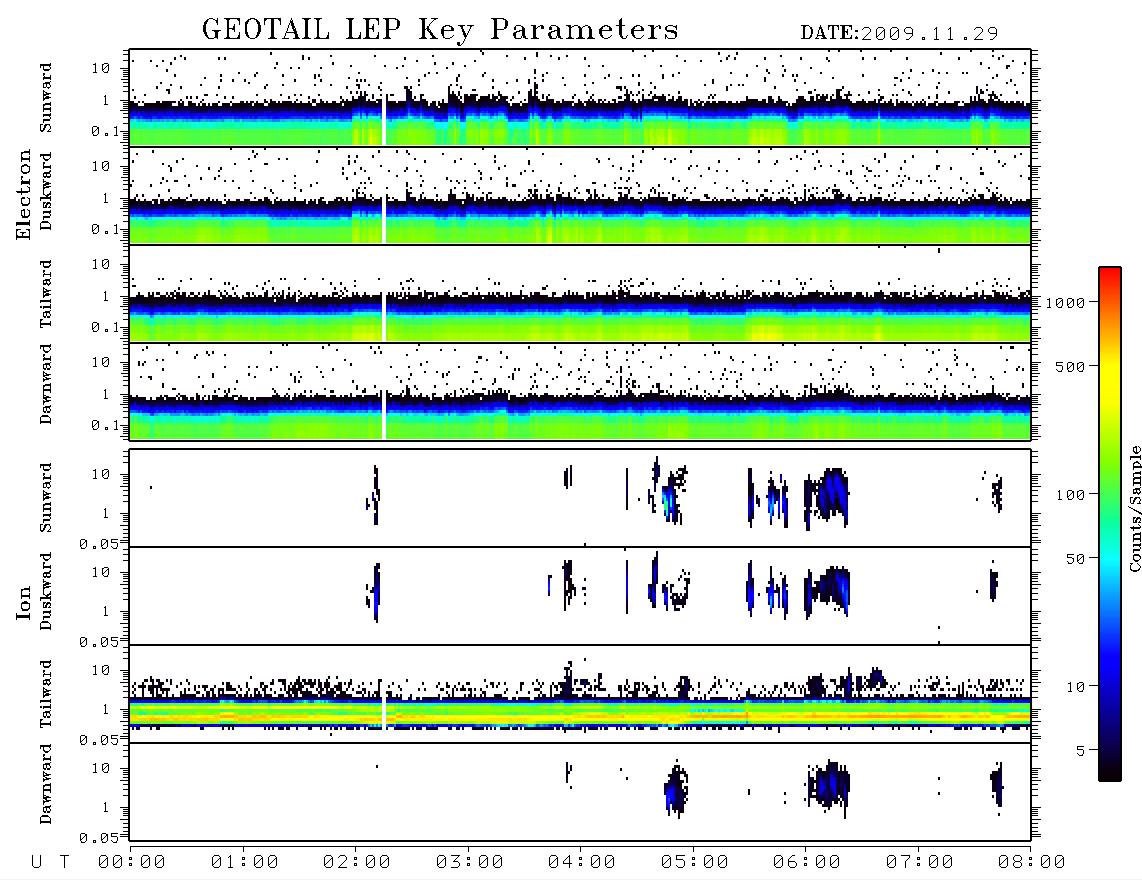Image resolution: width=1142 pixels, height=880 pixels.
Task: Click the "04:00" time axis label
Action: coord(582,862)
